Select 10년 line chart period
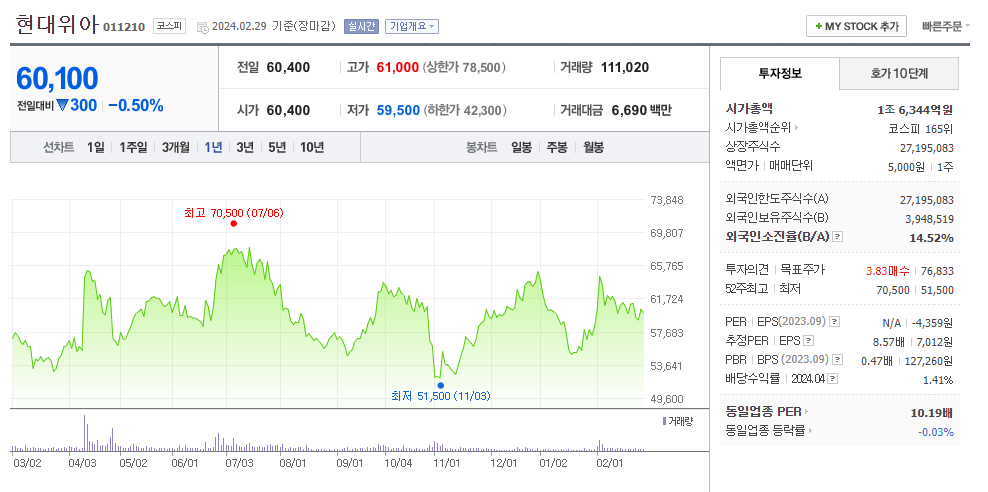The image size is (988, 492). coord(312,147)
